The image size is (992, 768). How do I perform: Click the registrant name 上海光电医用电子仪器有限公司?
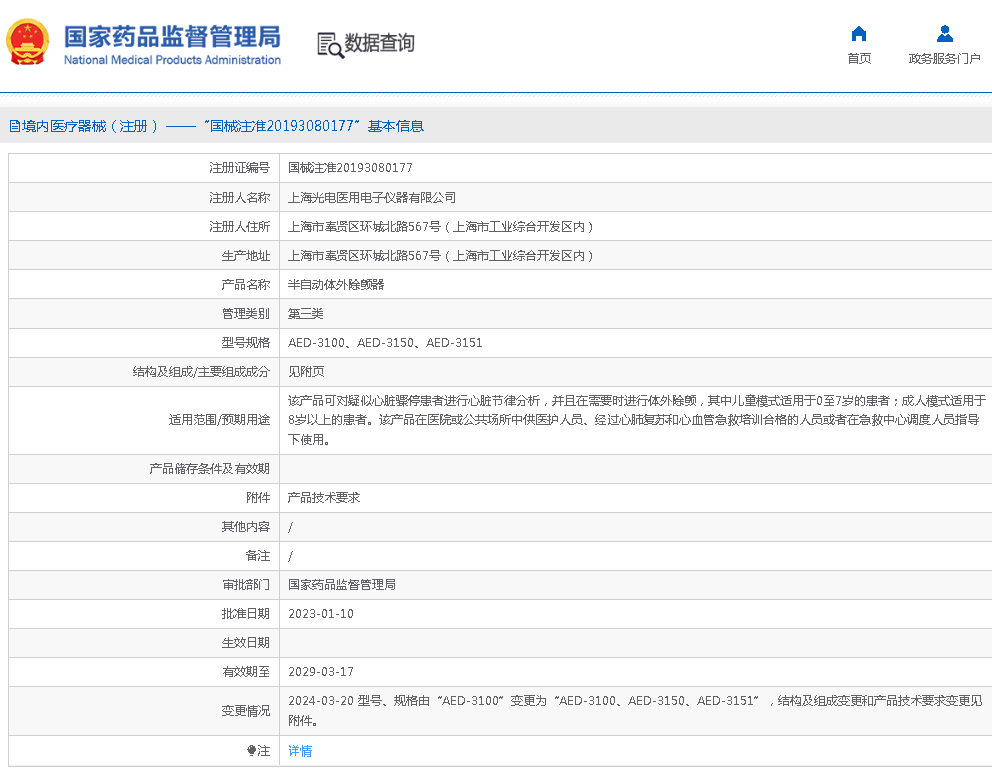[371, 198]
